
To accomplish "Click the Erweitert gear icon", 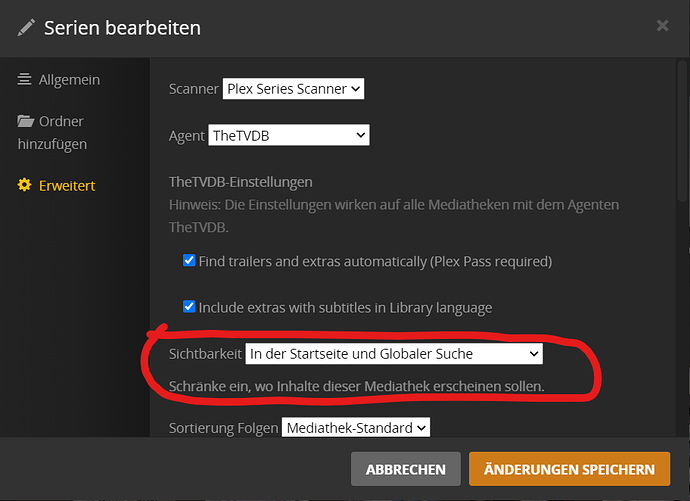I will [24, 185].
